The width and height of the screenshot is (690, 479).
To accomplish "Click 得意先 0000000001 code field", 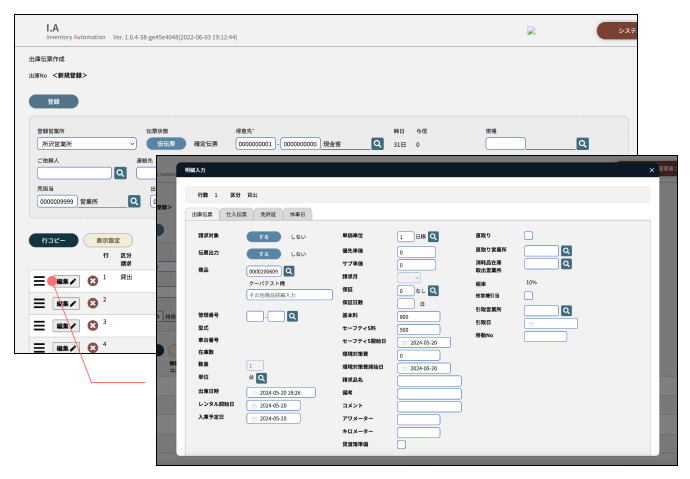I will (256, 144).
